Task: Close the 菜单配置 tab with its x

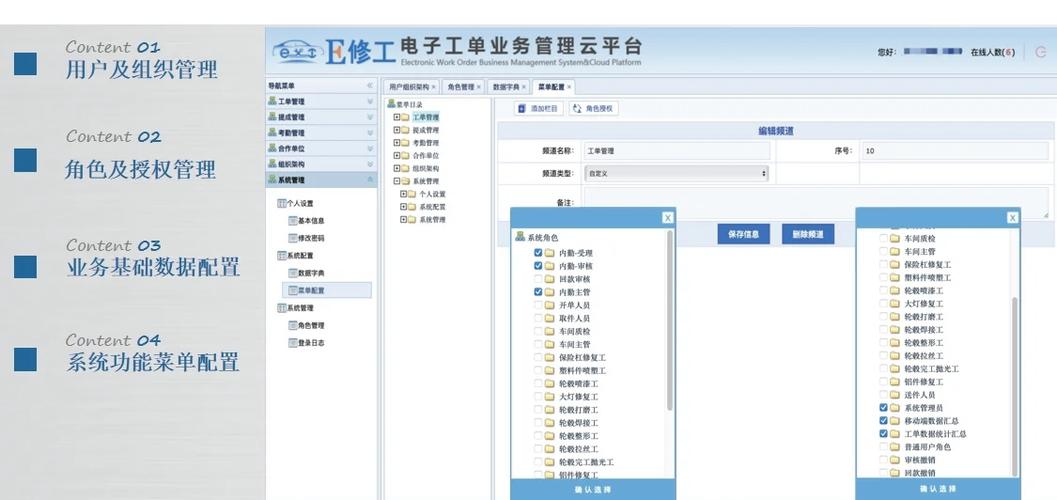Action: click(569, 87)
